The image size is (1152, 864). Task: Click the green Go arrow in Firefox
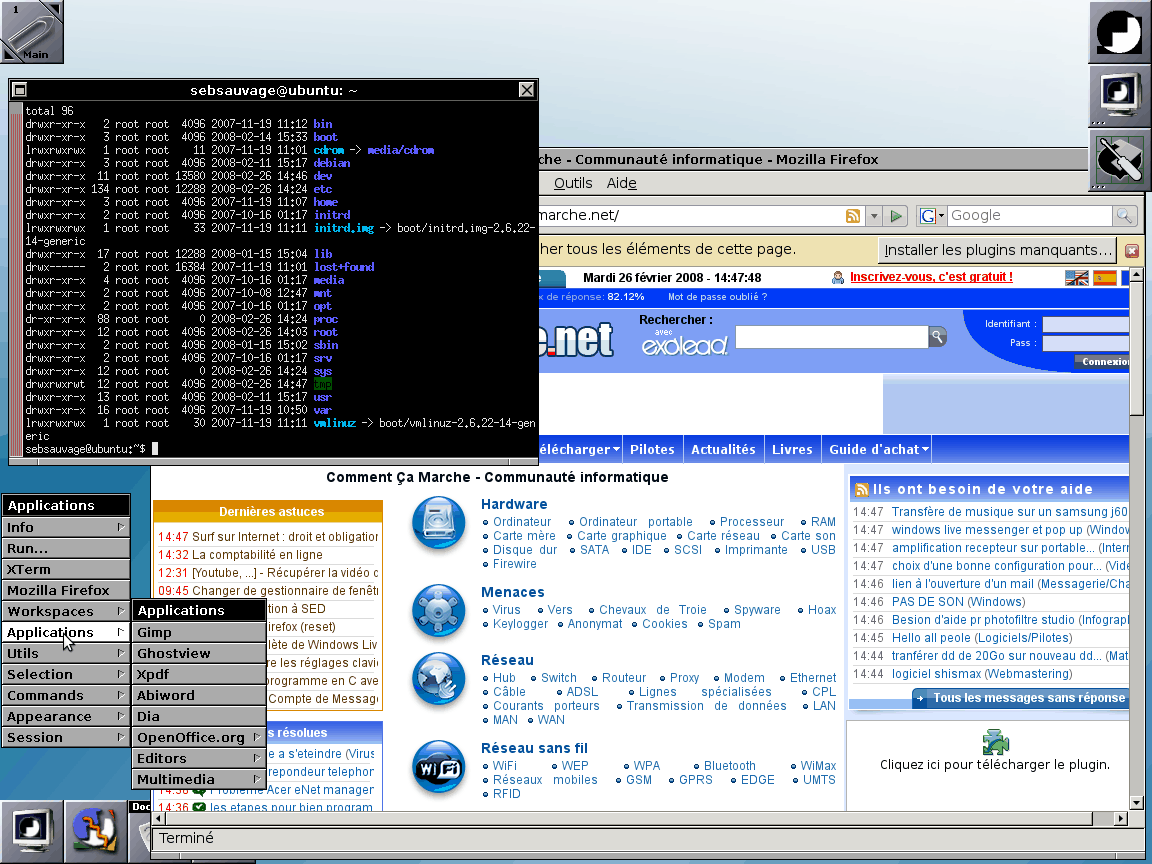point(896,216)
